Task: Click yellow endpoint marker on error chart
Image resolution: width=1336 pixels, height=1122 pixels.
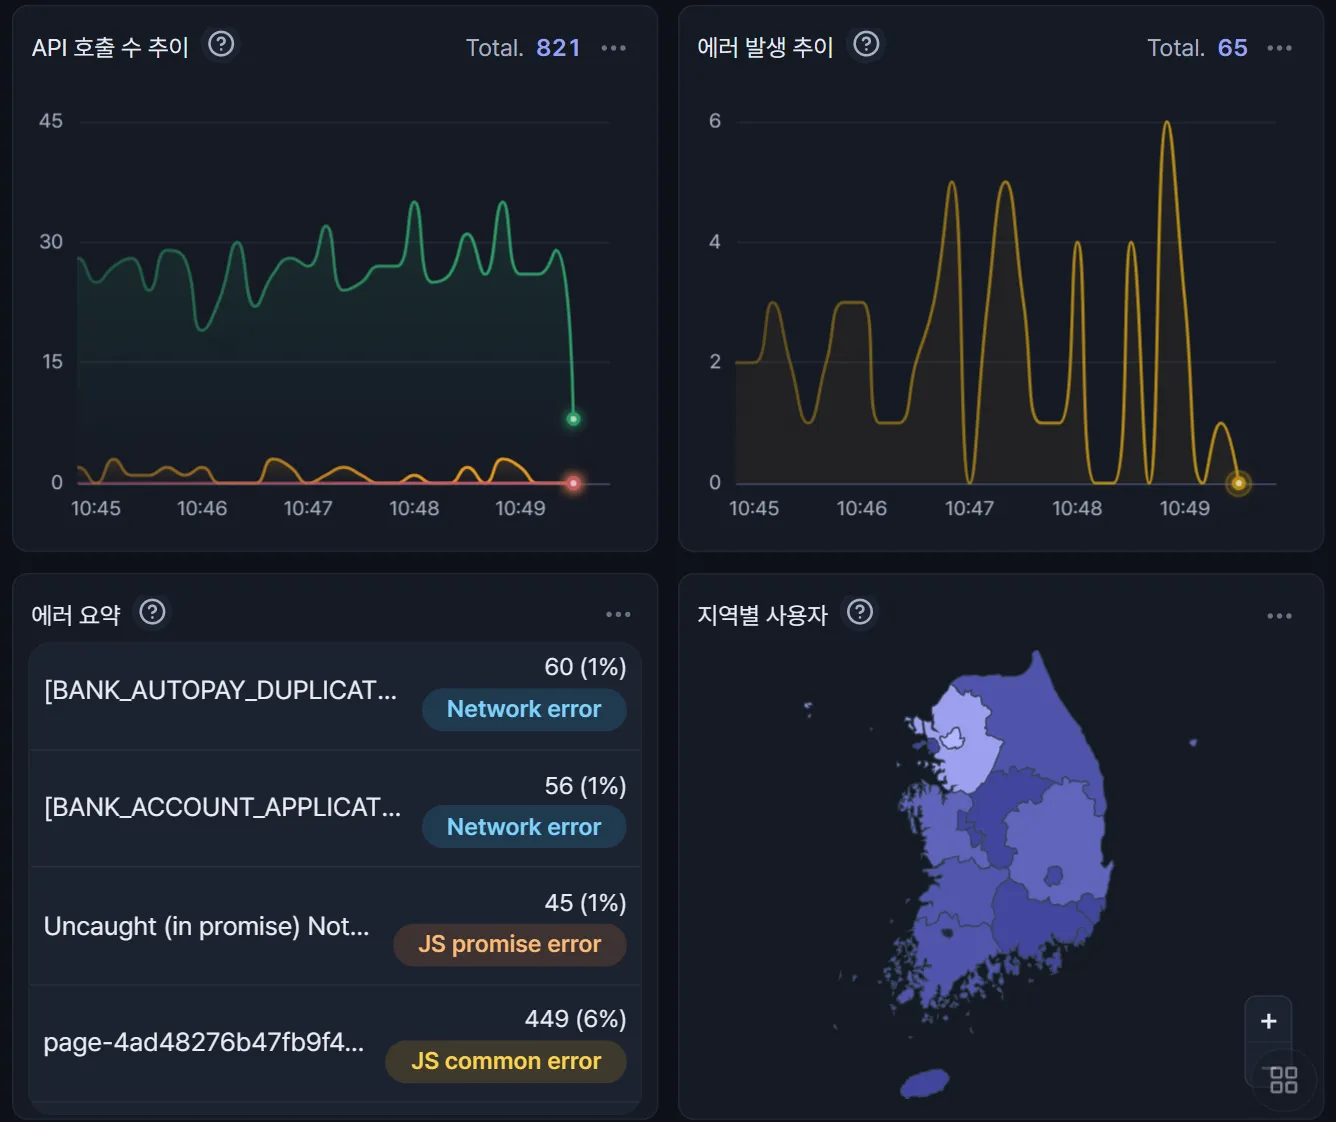Action: (1238, 483)
